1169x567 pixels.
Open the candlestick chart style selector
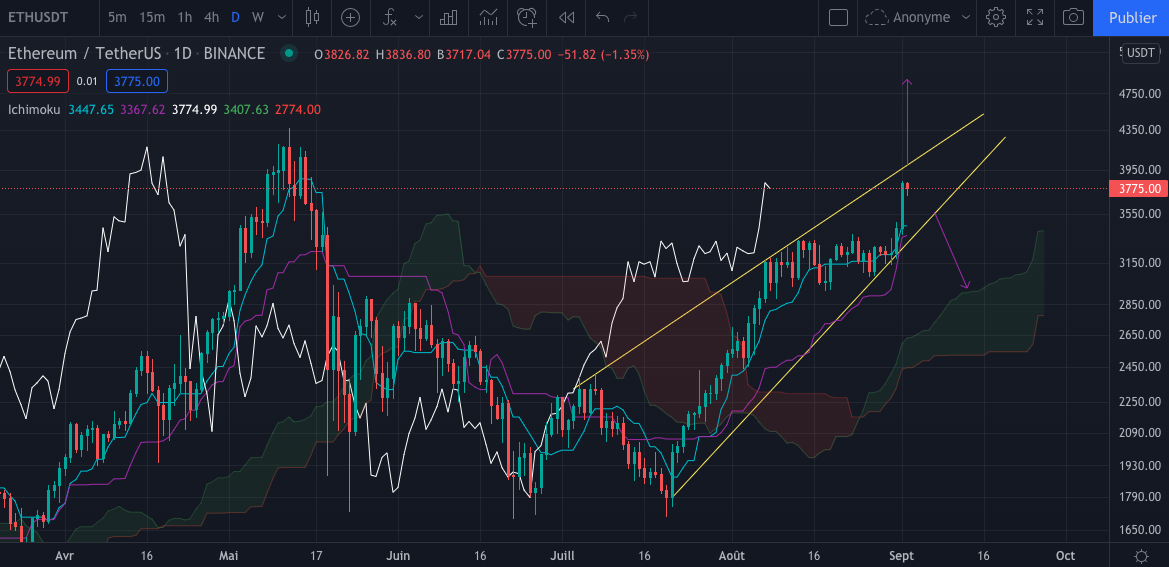pos(312,17)
